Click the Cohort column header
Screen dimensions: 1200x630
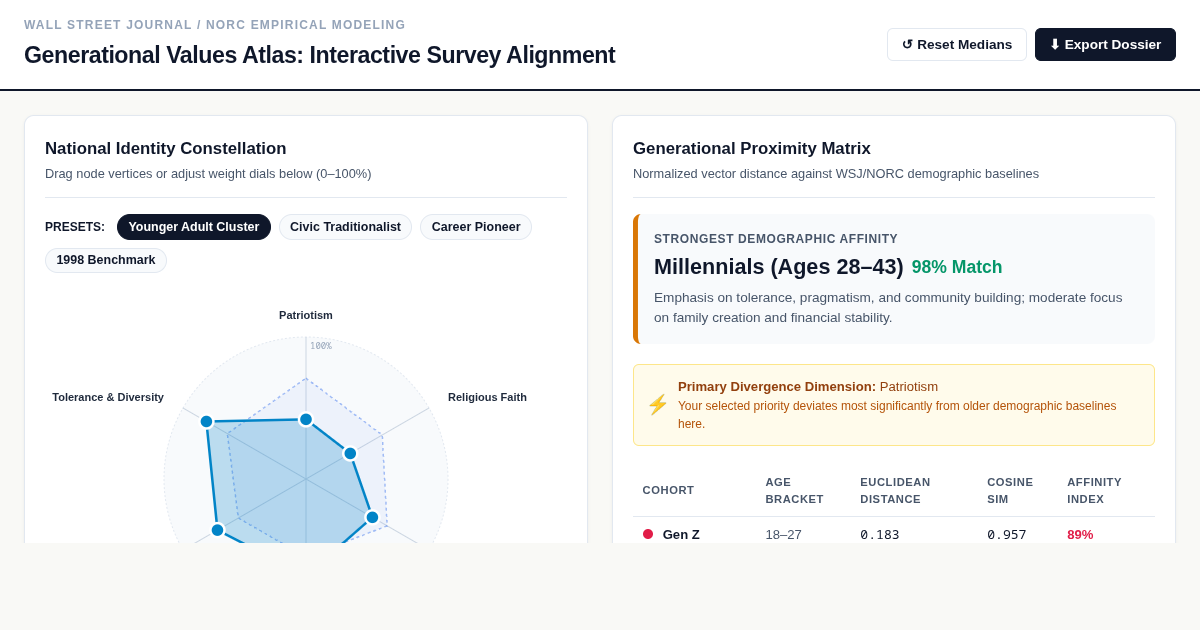668,490
